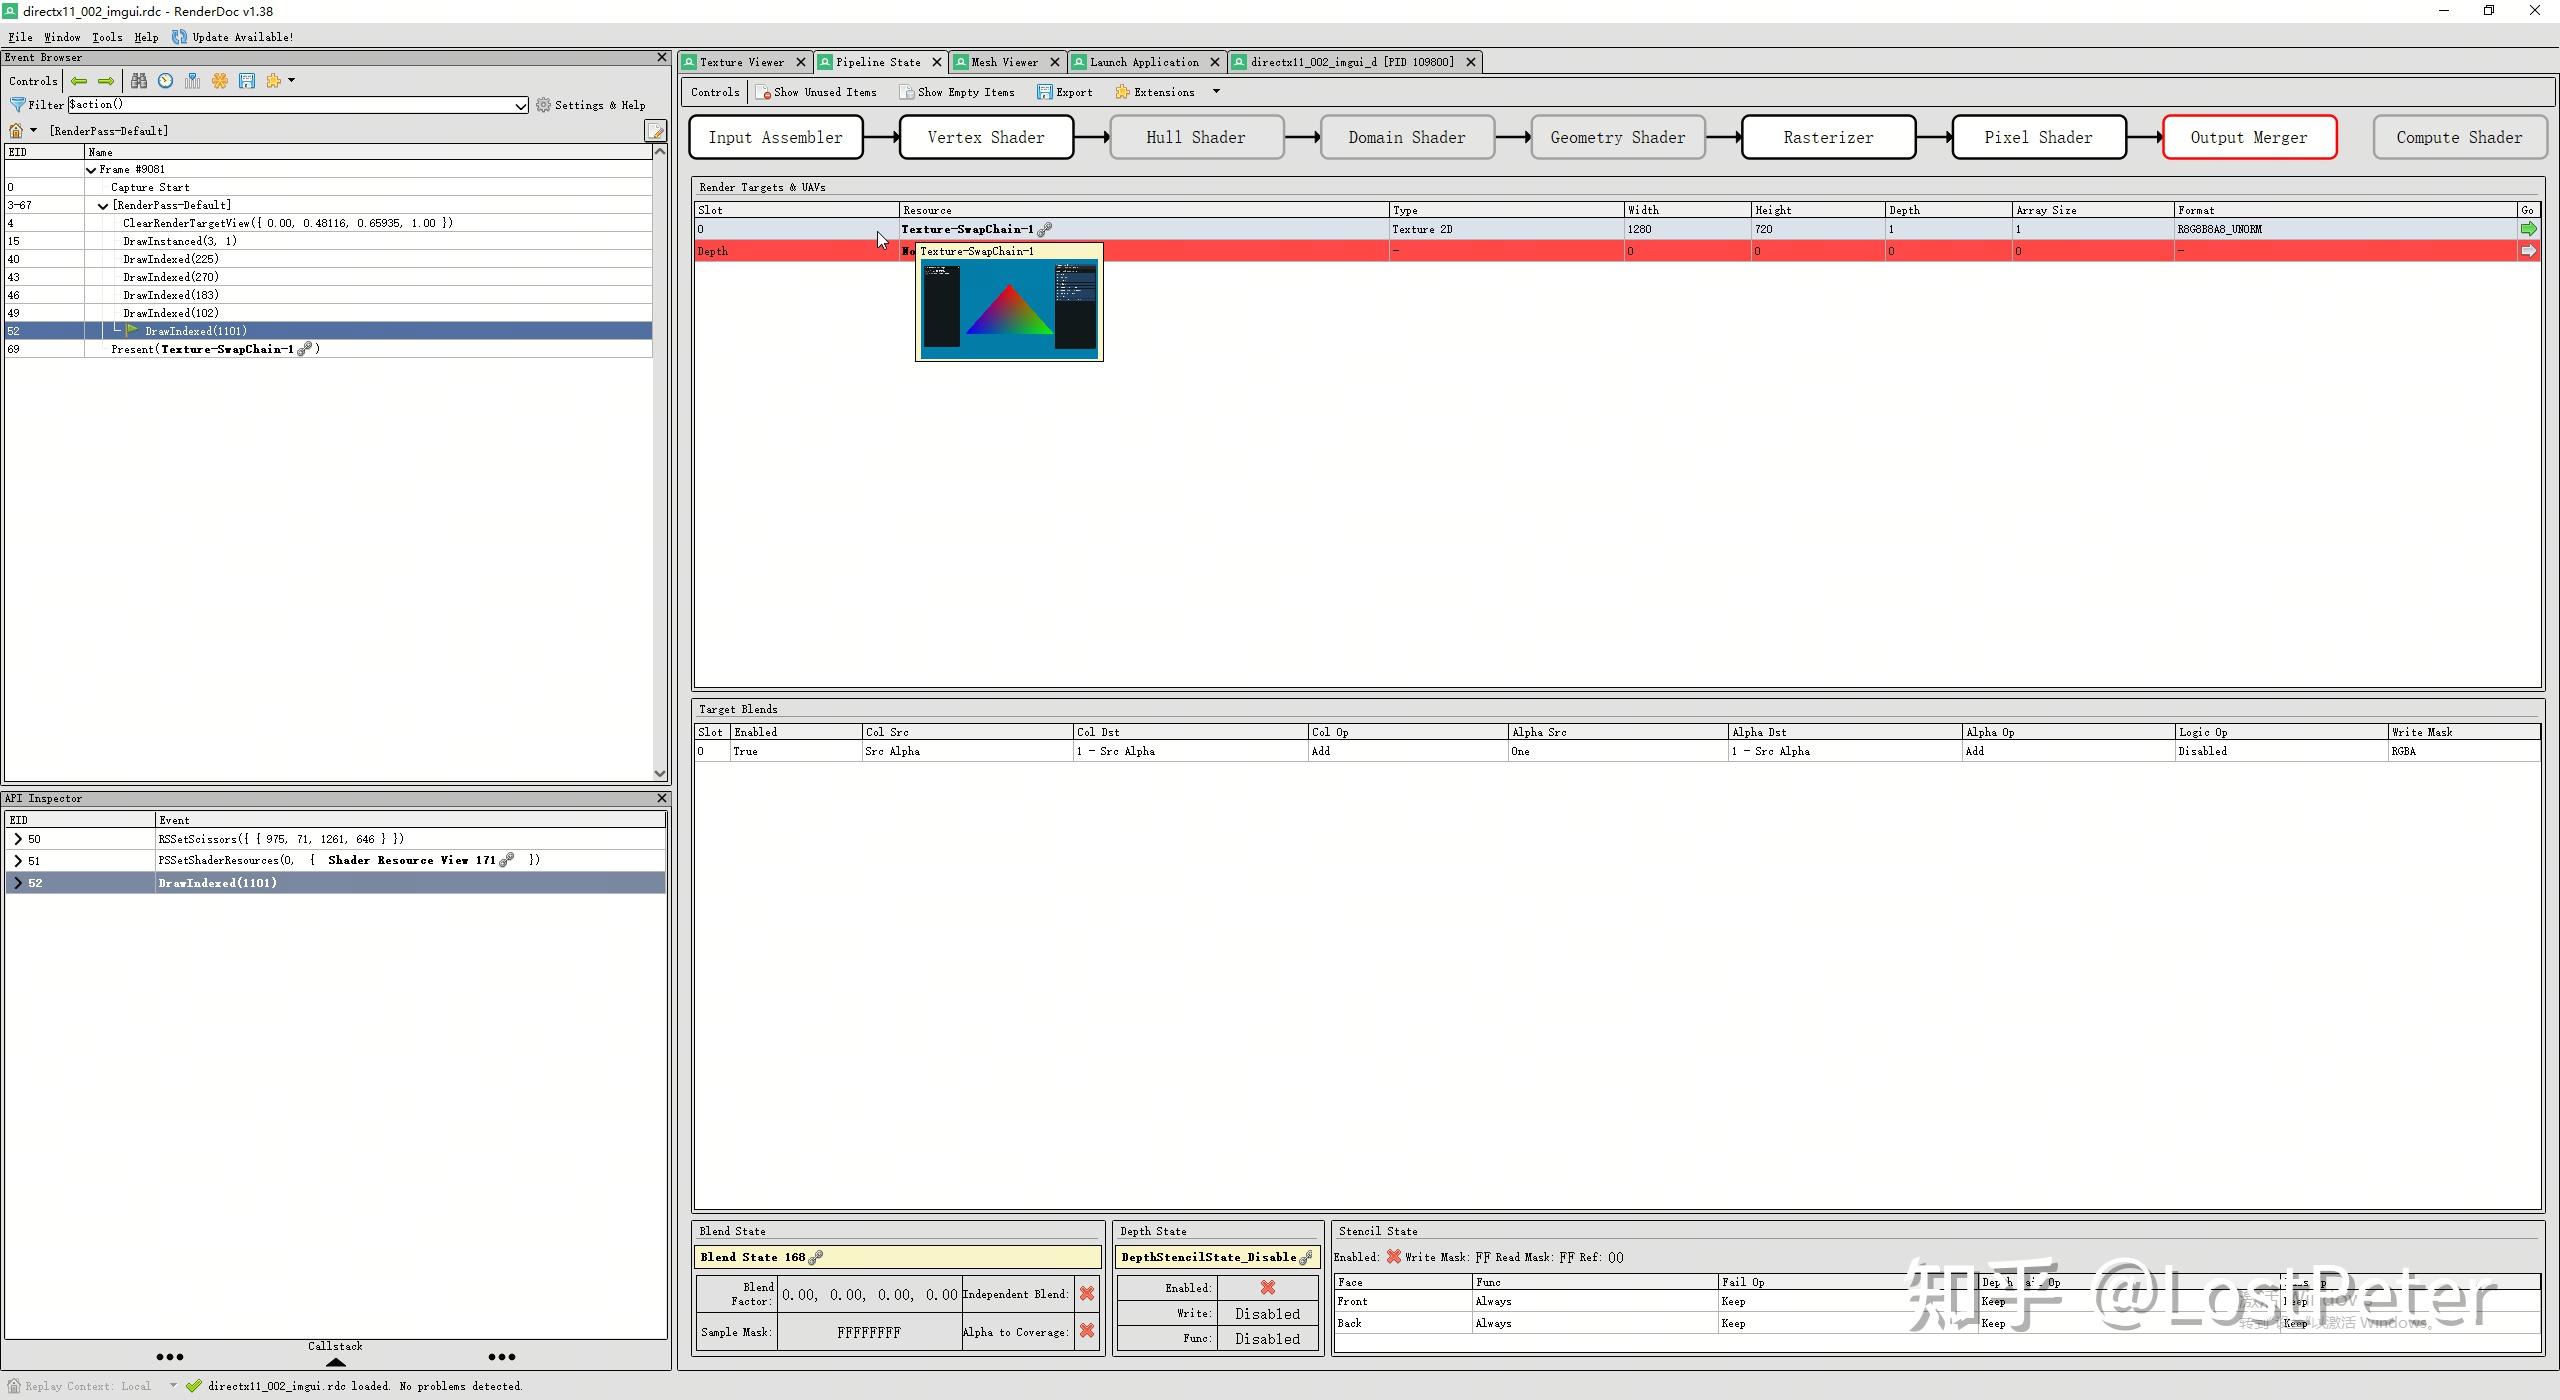
Task: Open the find event search (binoculars icon)
Action: point(140,81)
